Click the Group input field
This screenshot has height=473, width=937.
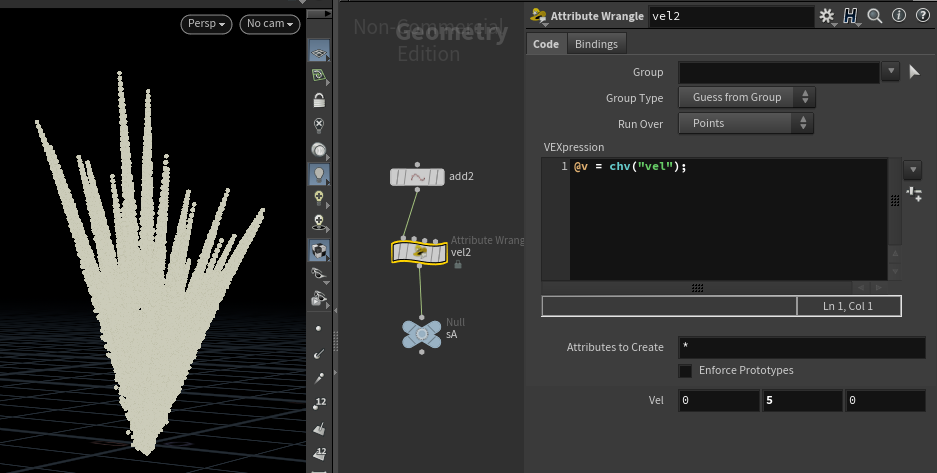pos(779,72)
